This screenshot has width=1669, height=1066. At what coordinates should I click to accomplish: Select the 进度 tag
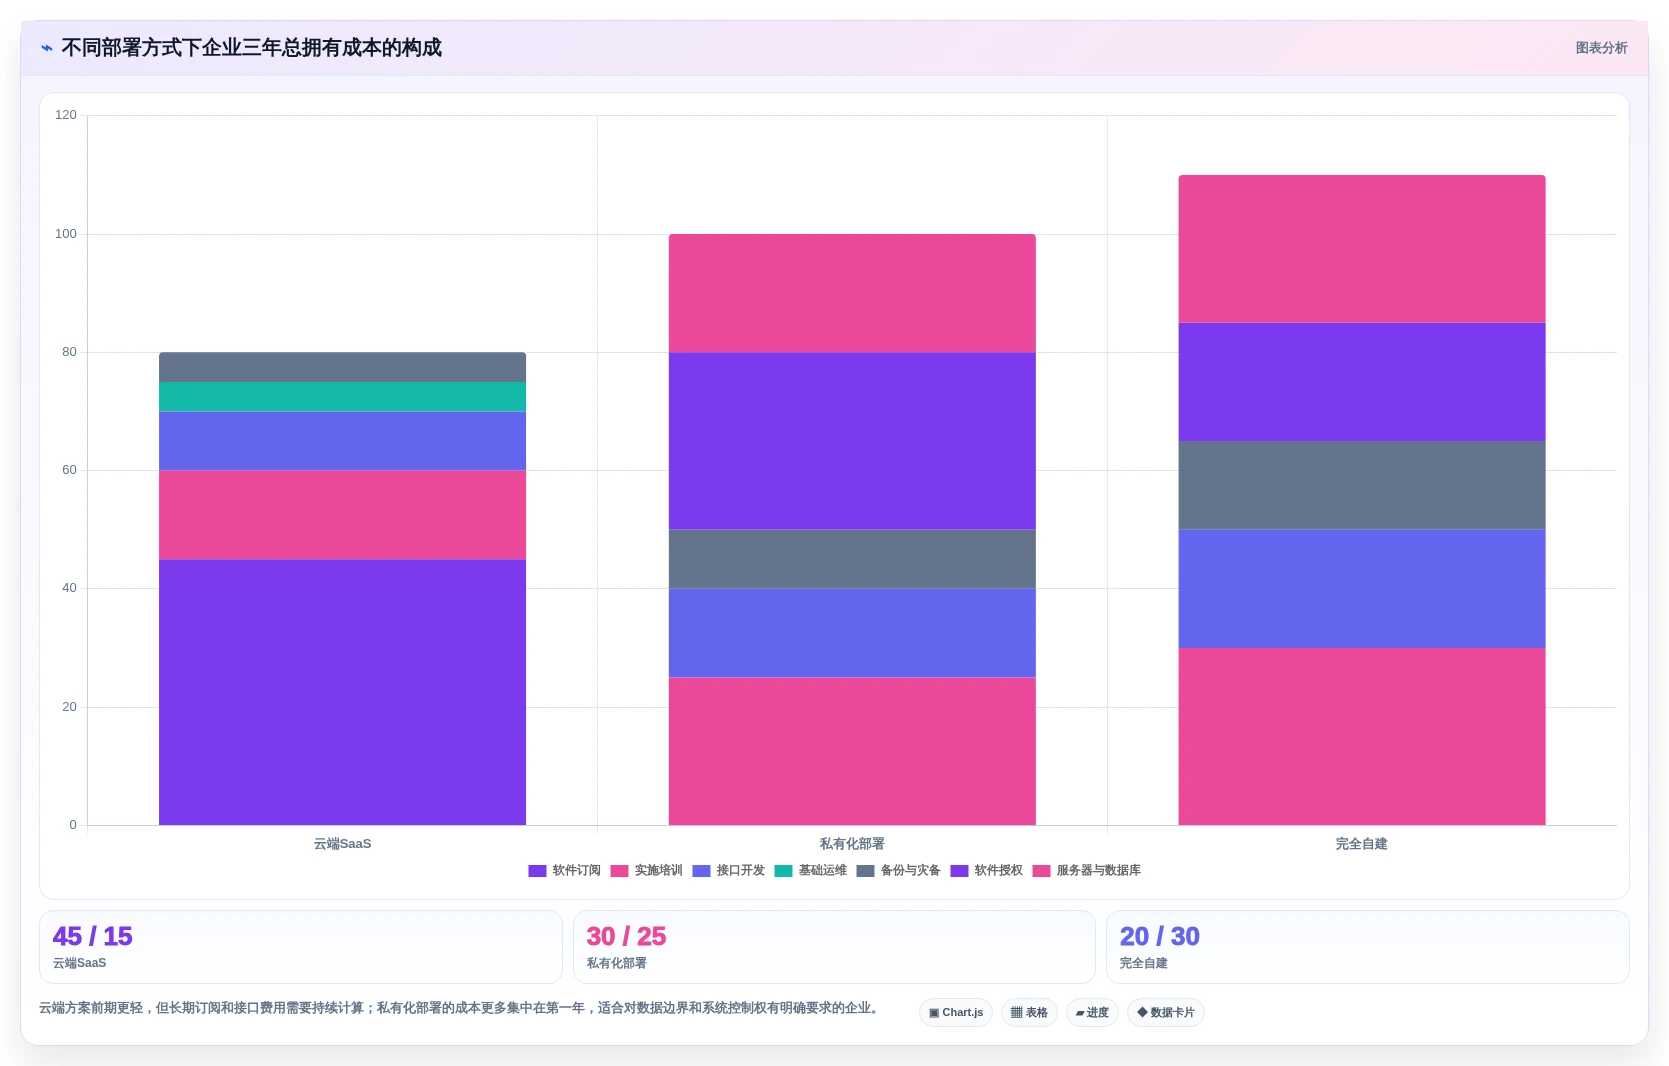1092,1012
